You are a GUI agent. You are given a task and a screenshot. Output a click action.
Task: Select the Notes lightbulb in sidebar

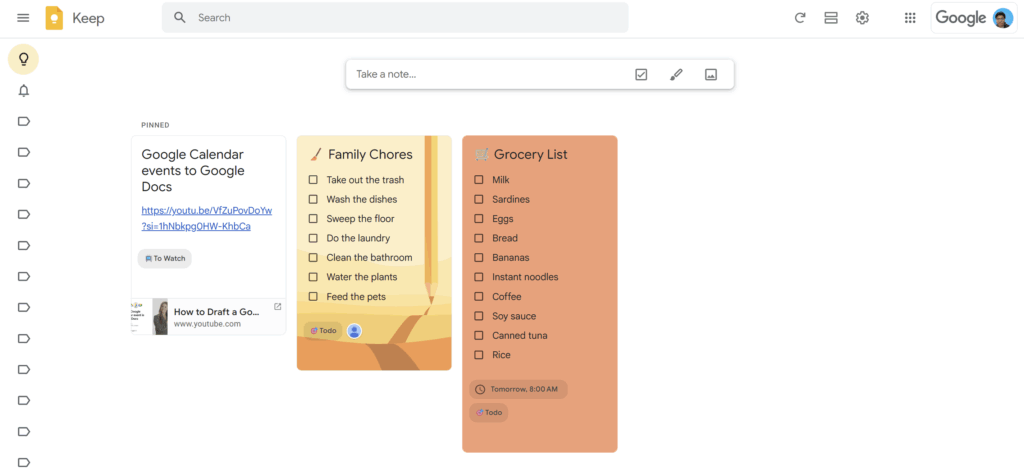(24, 59)
